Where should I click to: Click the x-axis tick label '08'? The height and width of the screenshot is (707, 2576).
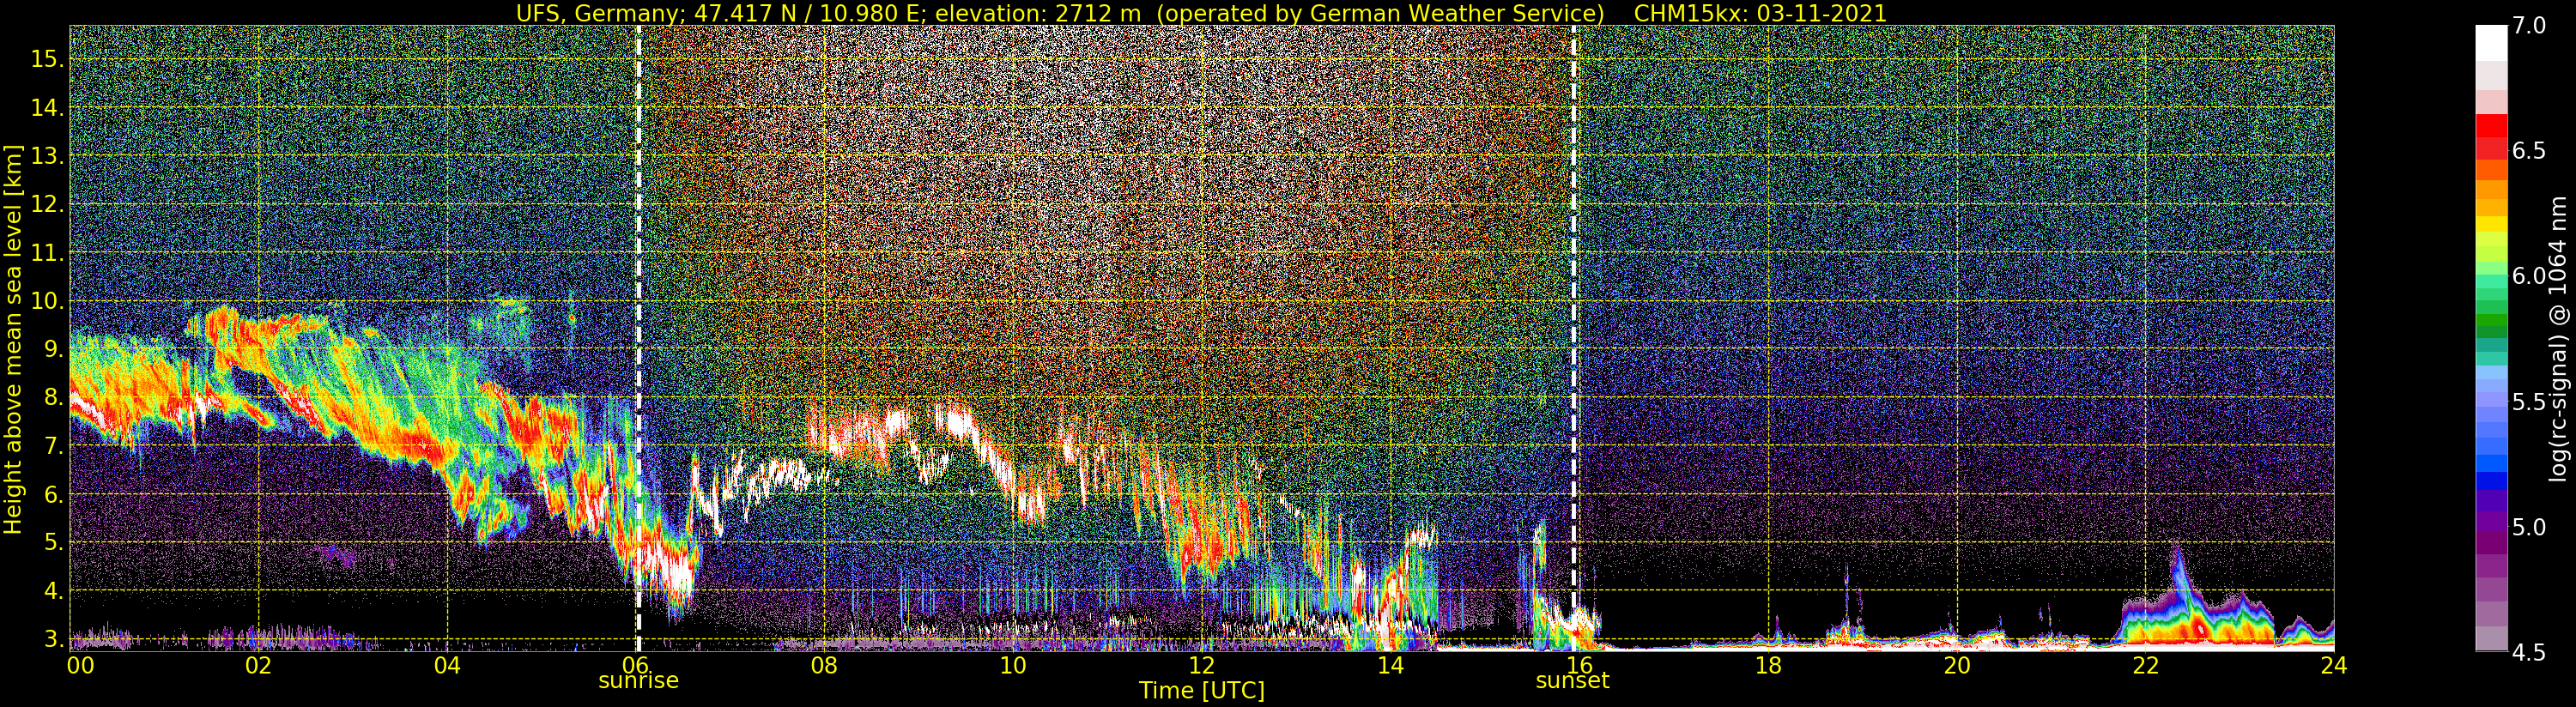point(824,665)
